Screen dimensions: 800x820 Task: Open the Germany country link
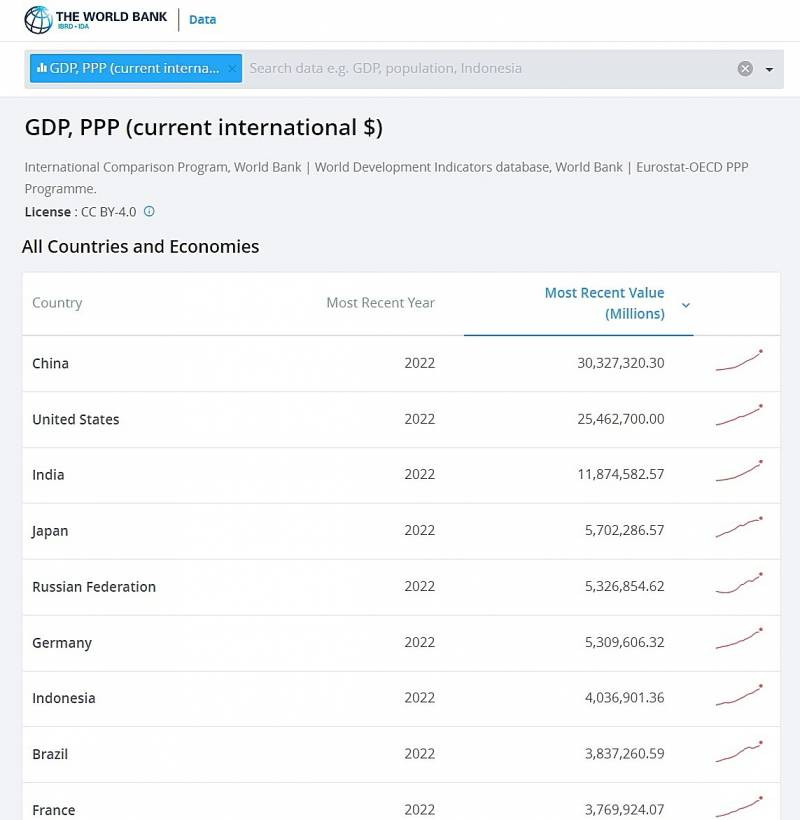62,643
